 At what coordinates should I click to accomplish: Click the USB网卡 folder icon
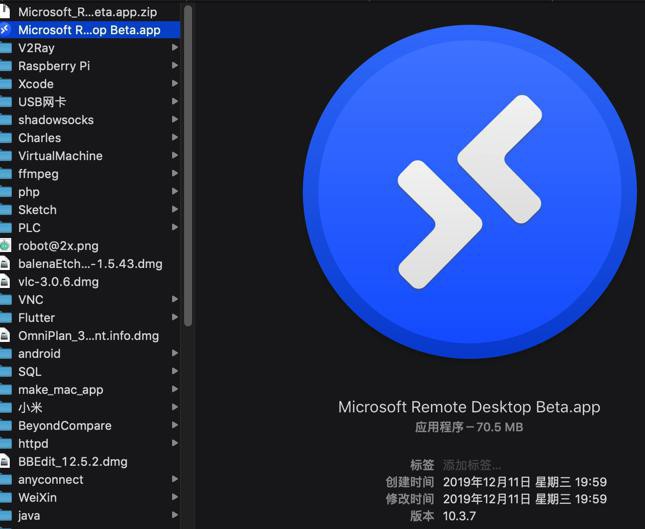[x=5, y=102]
